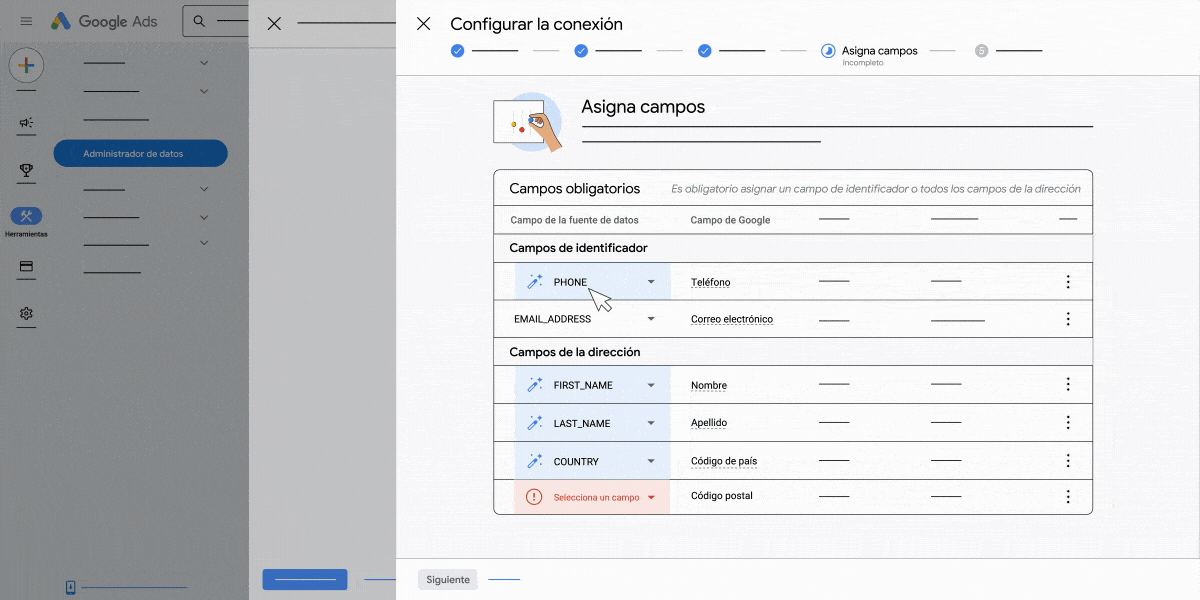Click the Correo electrónico Google field label
This screenshot has width=1200, height=600.
coord(732,319)
